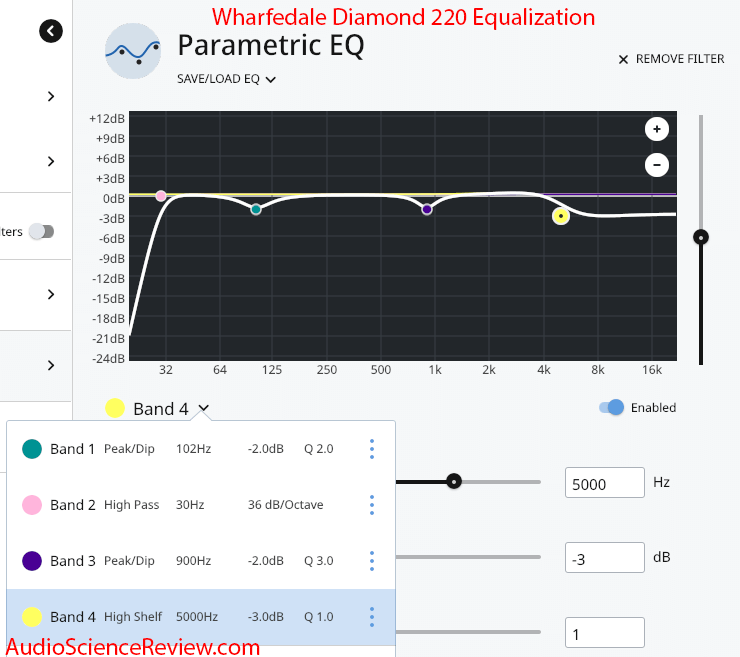Zoom out the EQ graph with minus button
The width and height of the screenshot is (740, 657).
[656, 165]
